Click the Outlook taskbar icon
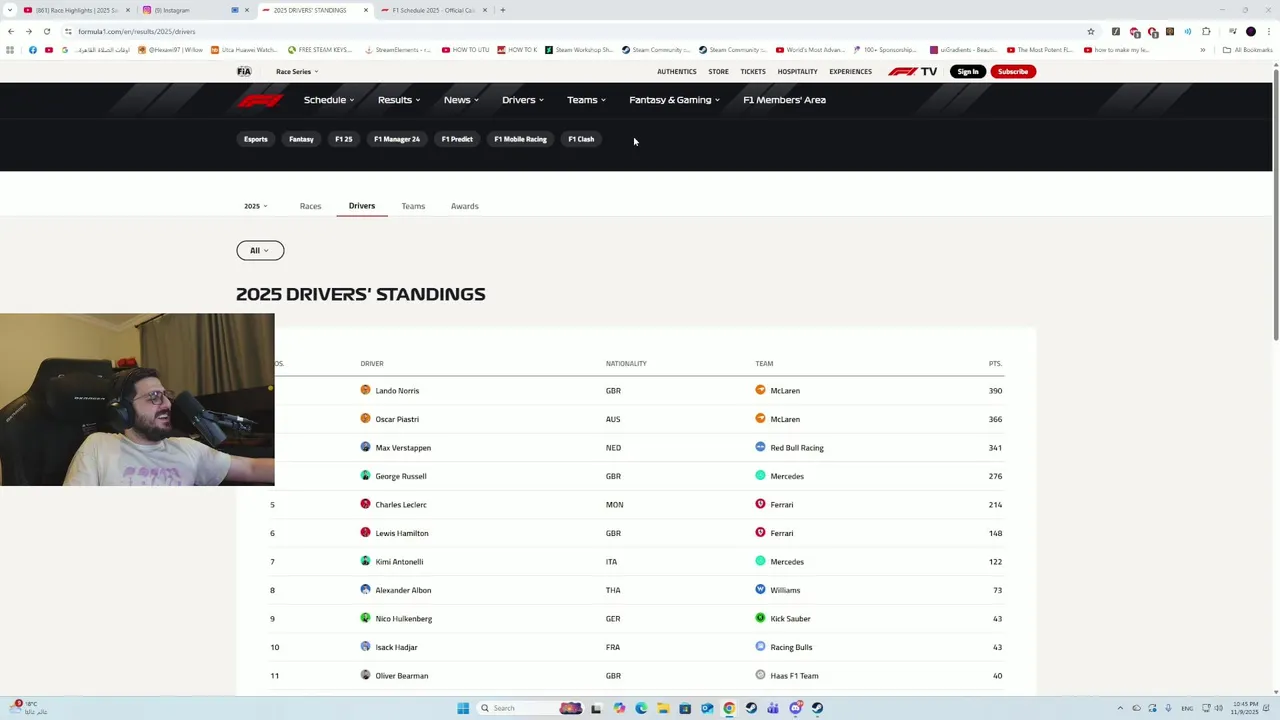Screen dimensions: 1280x720 pos(707,708)
